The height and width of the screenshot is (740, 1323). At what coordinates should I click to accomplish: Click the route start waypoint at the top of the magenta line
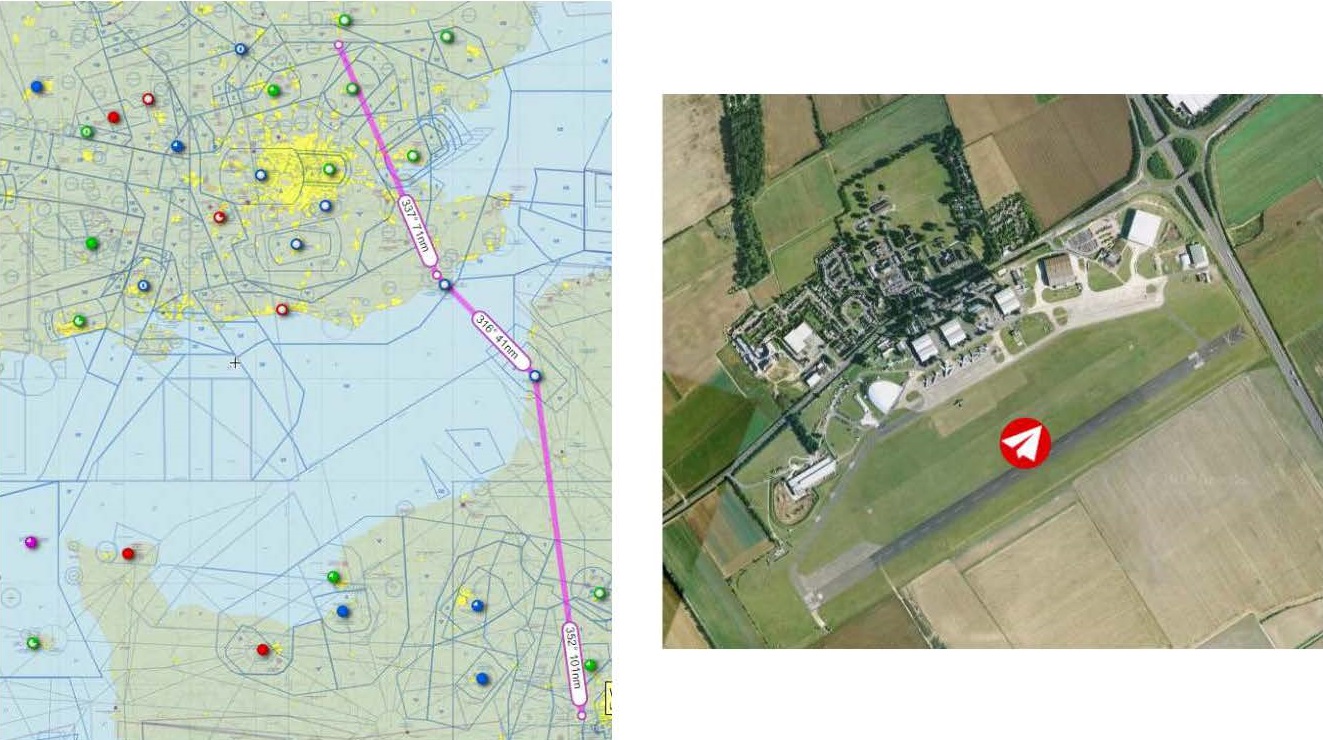(x=339, y=45)
